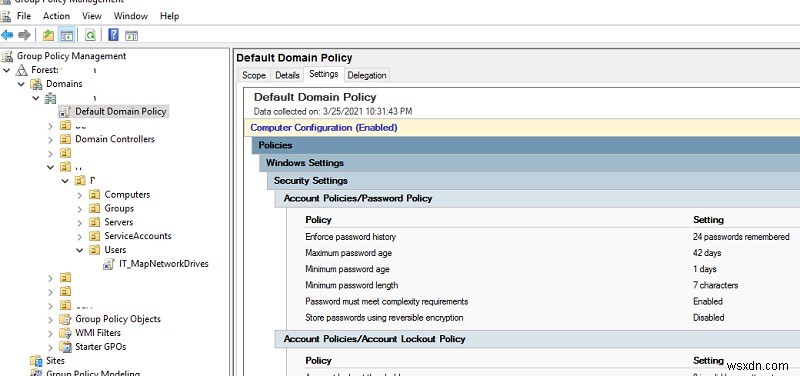800x376 pixels.
Task: Collapse the Windows Settings section header
Action: pyautogui.click(x=530, y=163)
